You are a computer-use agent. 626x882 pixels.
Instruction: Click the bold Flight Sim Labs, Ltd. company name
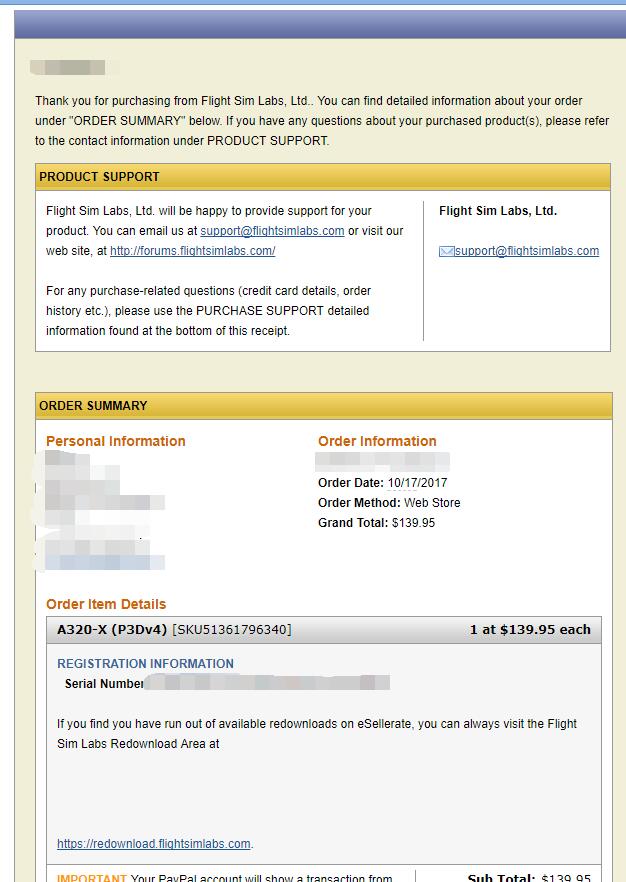pos(498,211)
